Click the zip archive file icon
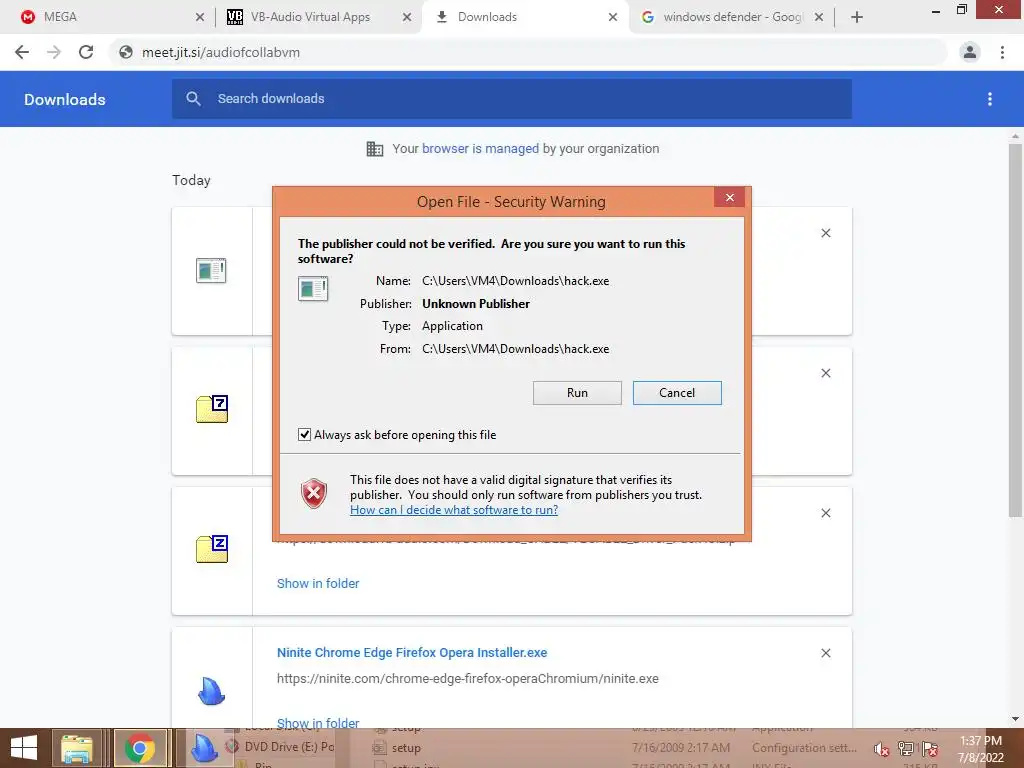The height and width of the screenshot is (768, 1024). click(x=212, y=549)
